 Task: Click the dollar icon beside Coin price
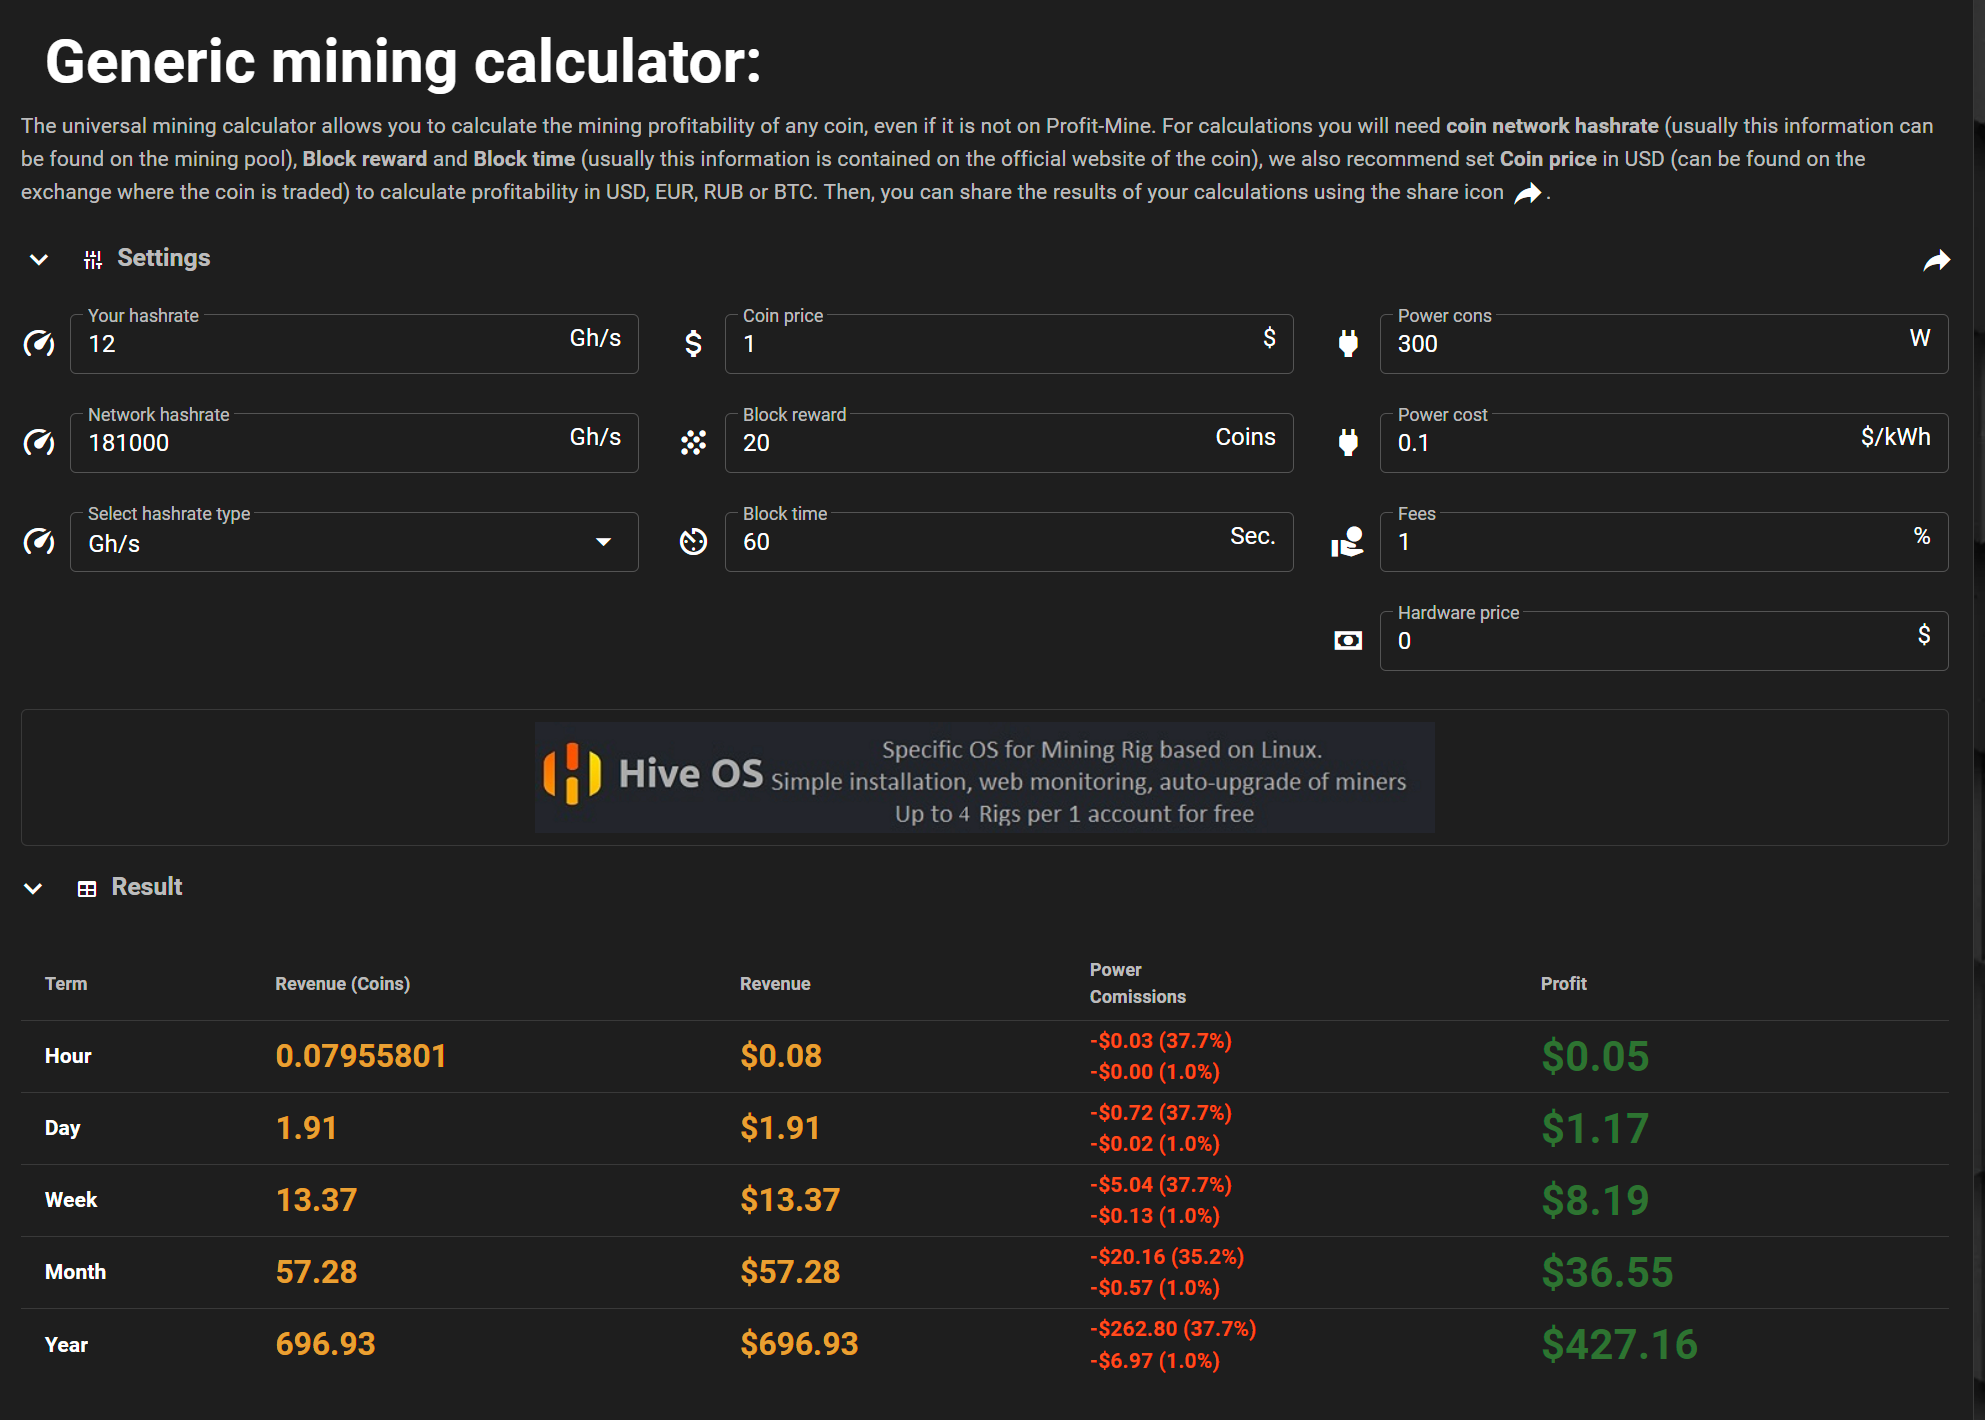coord(693,344)
